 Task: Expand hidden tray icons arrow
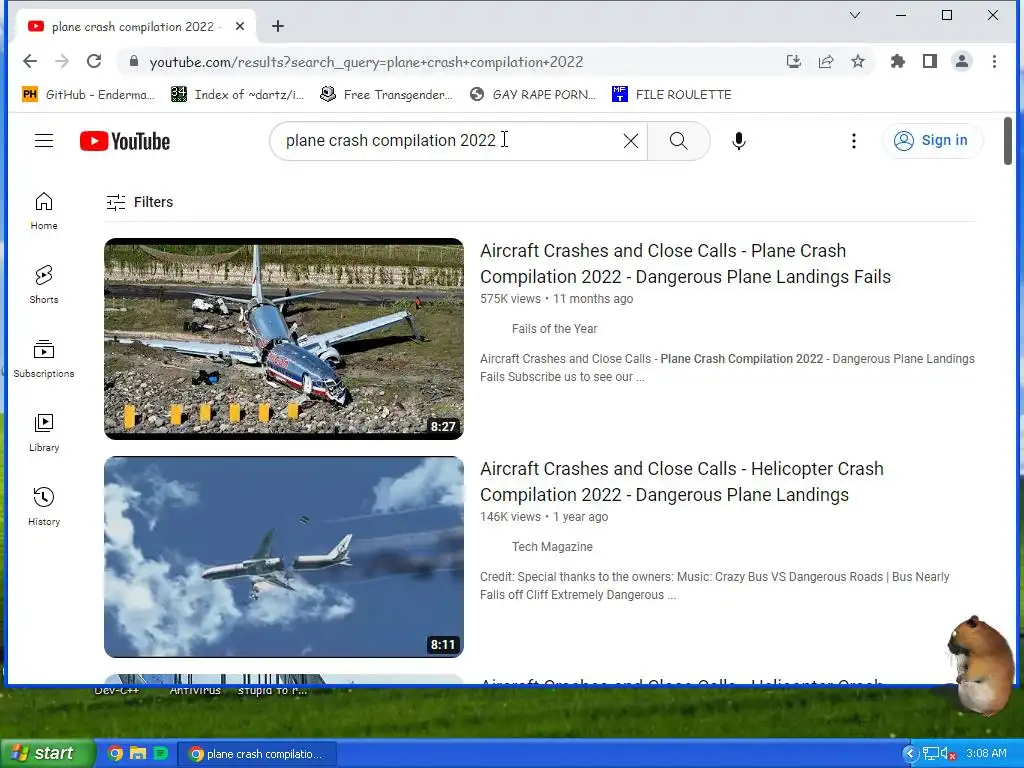click(910, 754)
